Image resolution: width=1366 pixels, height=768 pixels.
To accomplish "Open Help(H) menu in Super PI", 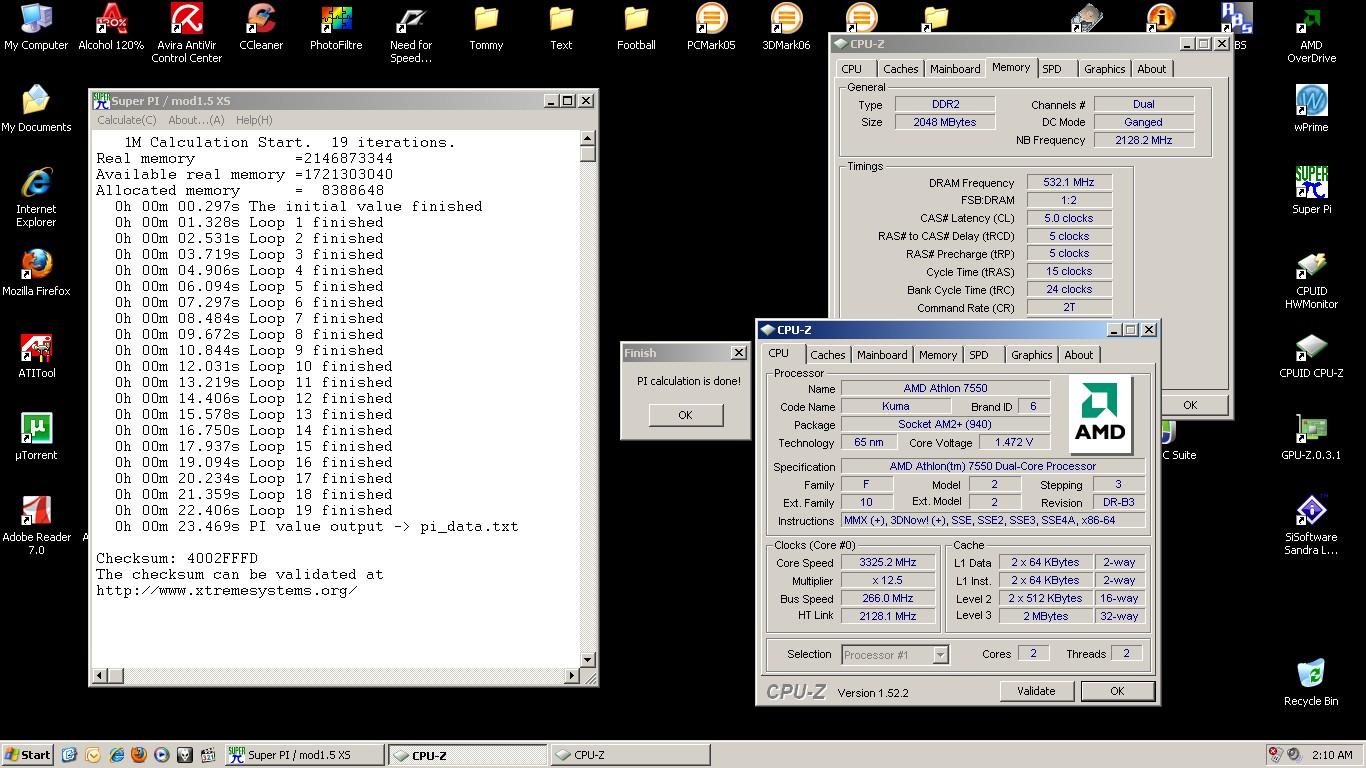I will point(254,120).
